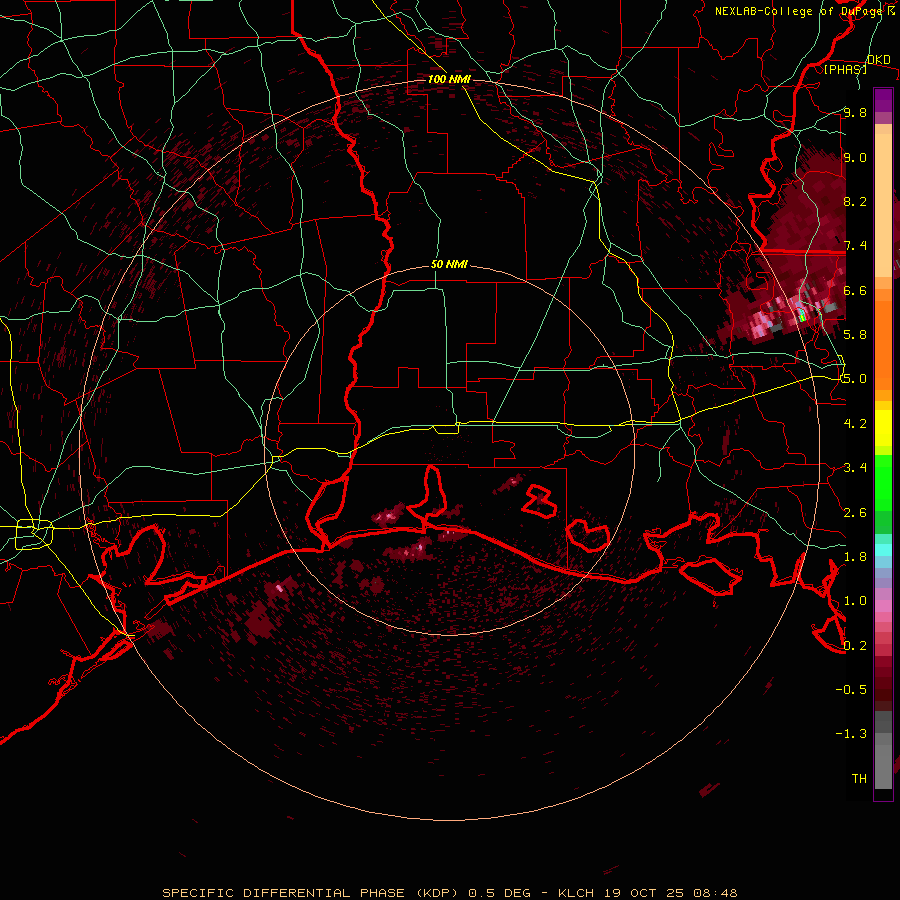The image size is (900, 900).
Task: Pick the bright green segment of the color bar
Action: point(883,483)
